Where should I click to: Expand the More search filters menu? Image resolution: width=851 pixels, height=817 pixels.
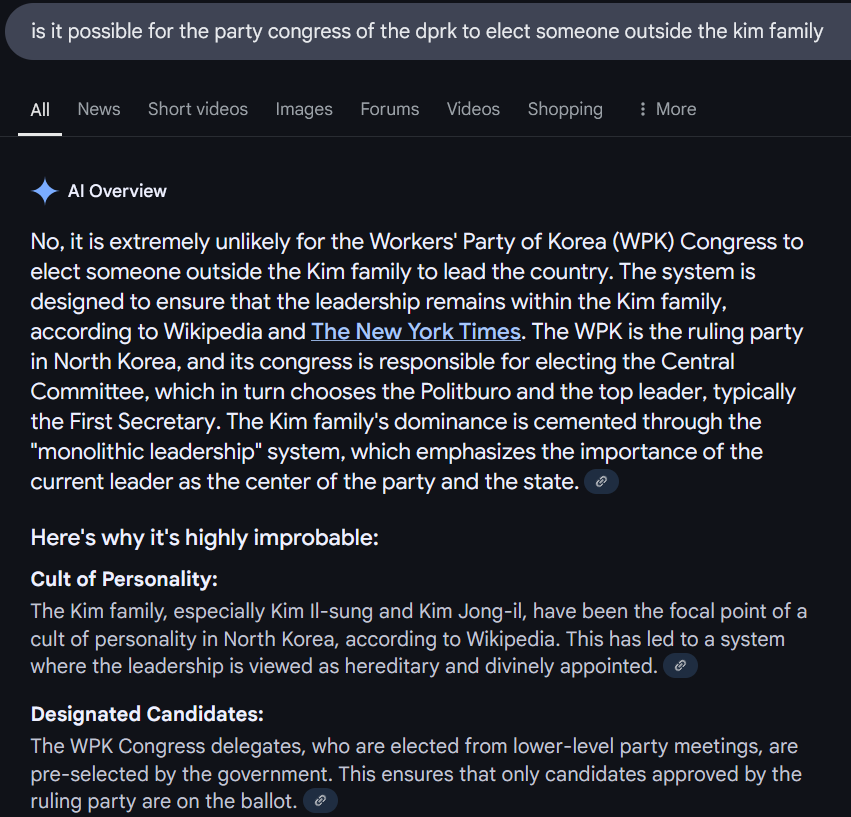pos(666,110)
